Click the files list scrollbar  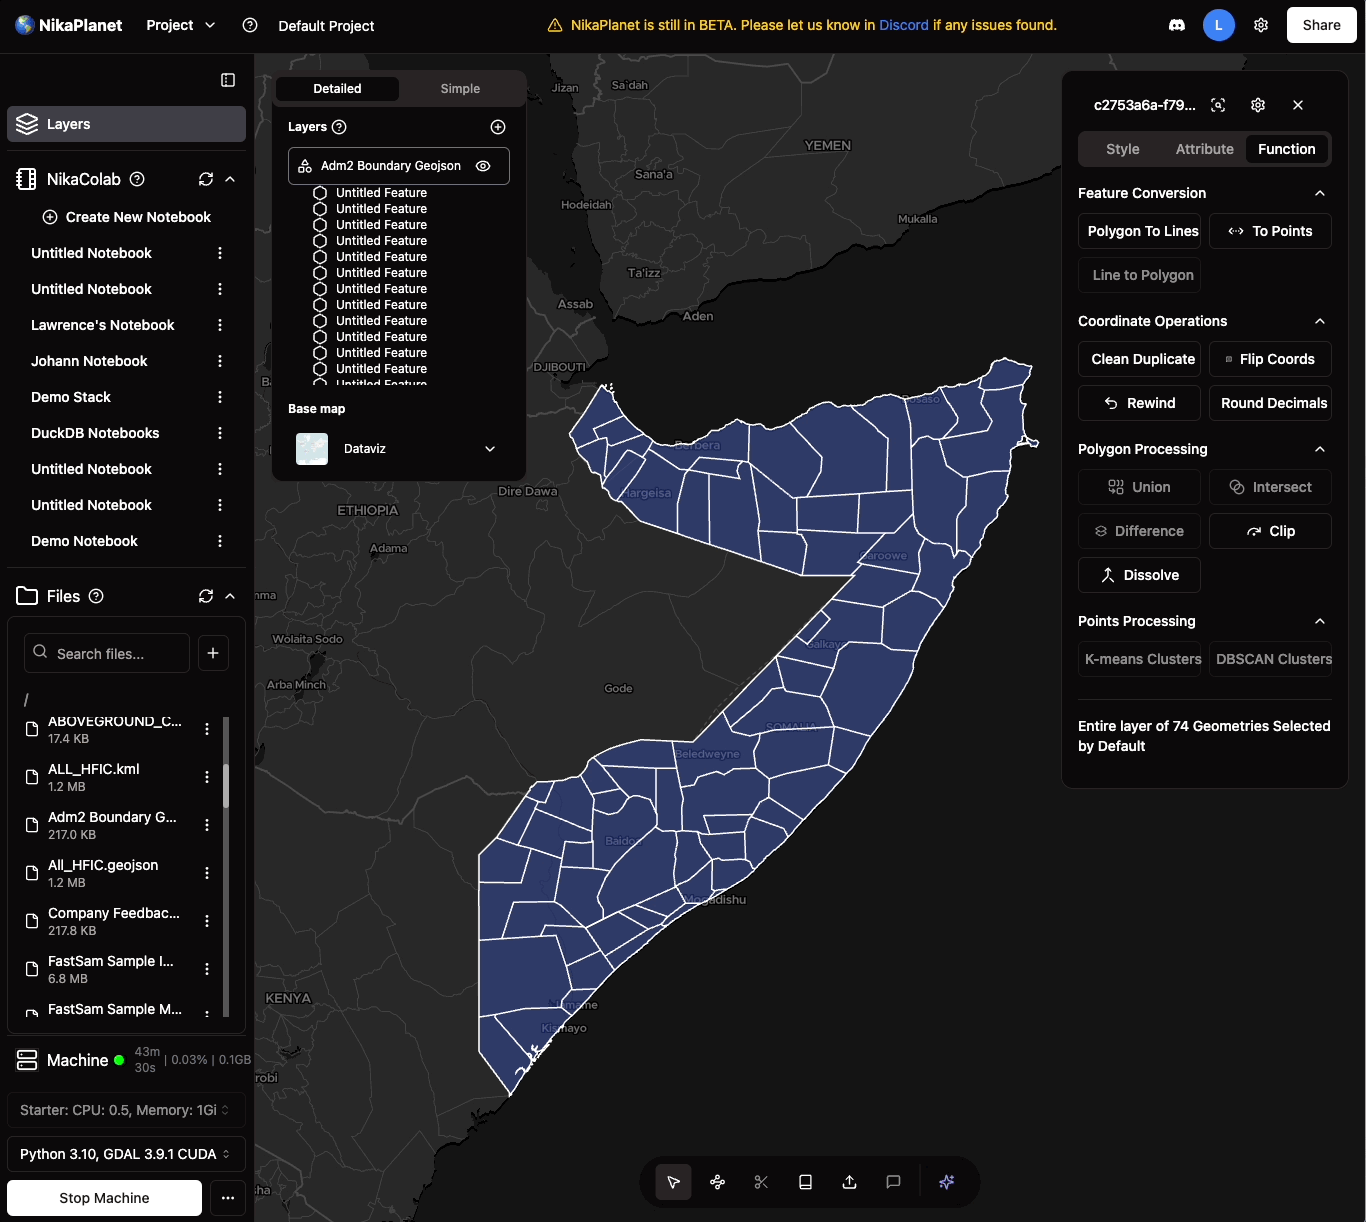pyautogui.click(x=226, y=786)
